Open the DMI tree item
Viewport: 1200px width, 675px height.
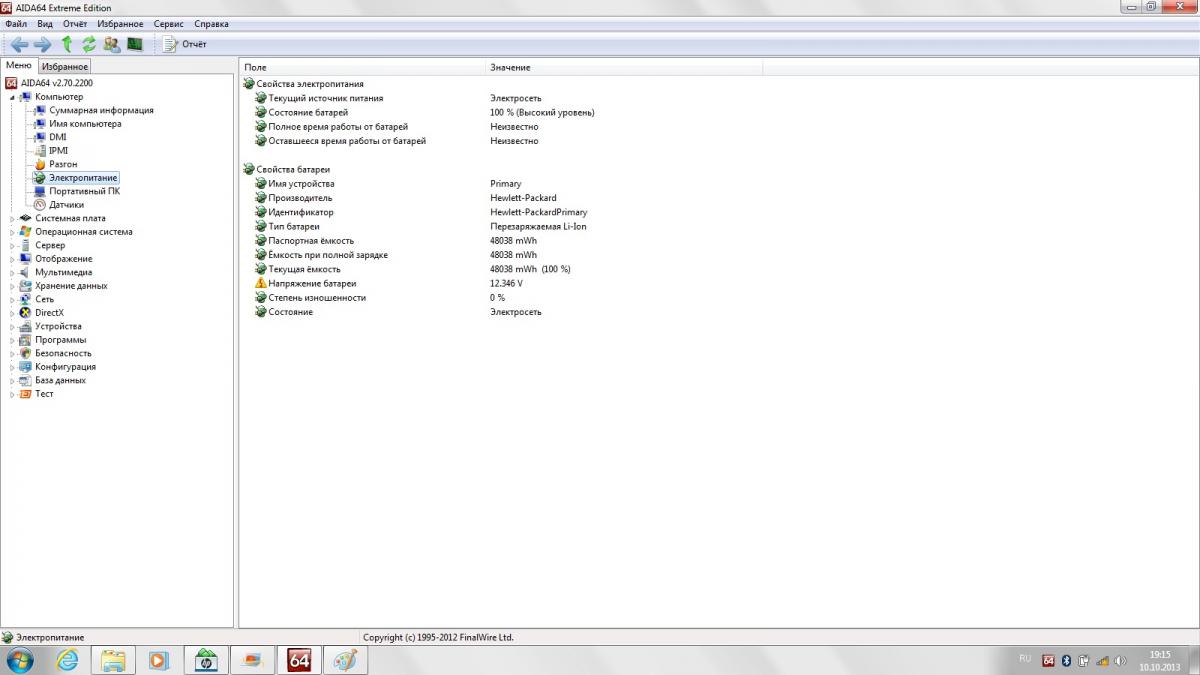tap(57, 137)
